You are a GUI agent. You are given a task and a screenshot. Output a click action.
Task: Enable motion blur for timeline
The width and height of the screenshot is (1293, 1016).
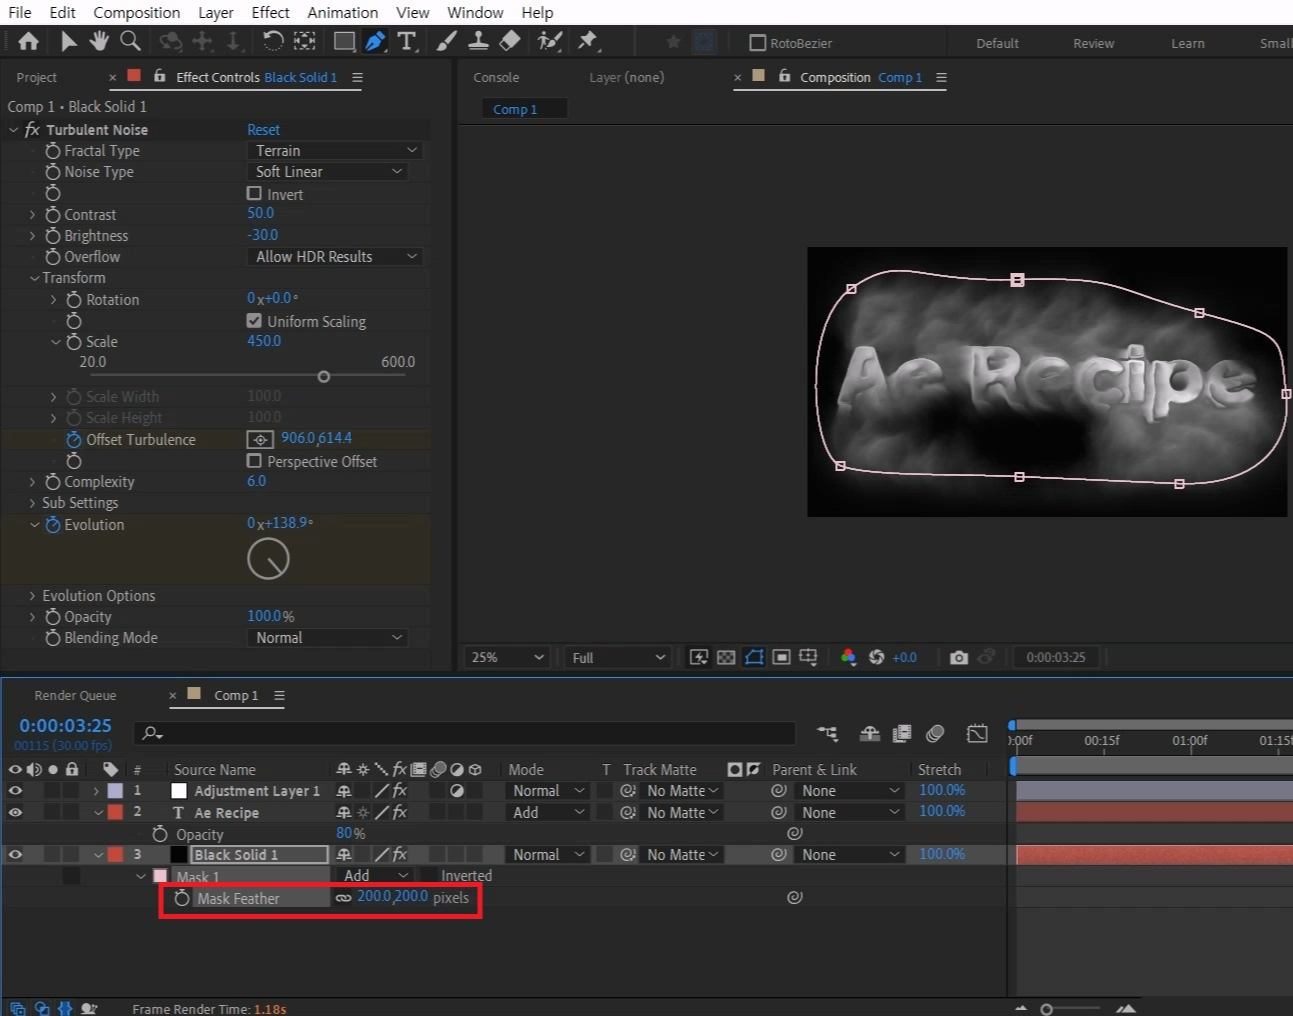click(935, 733)
